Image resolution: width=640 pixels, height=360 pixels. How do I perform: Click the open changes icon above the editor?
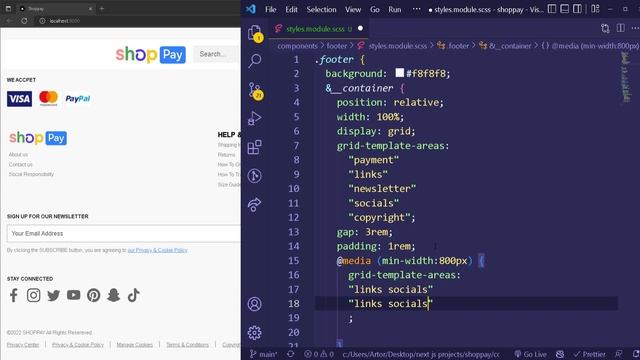(x=605, y=28)
